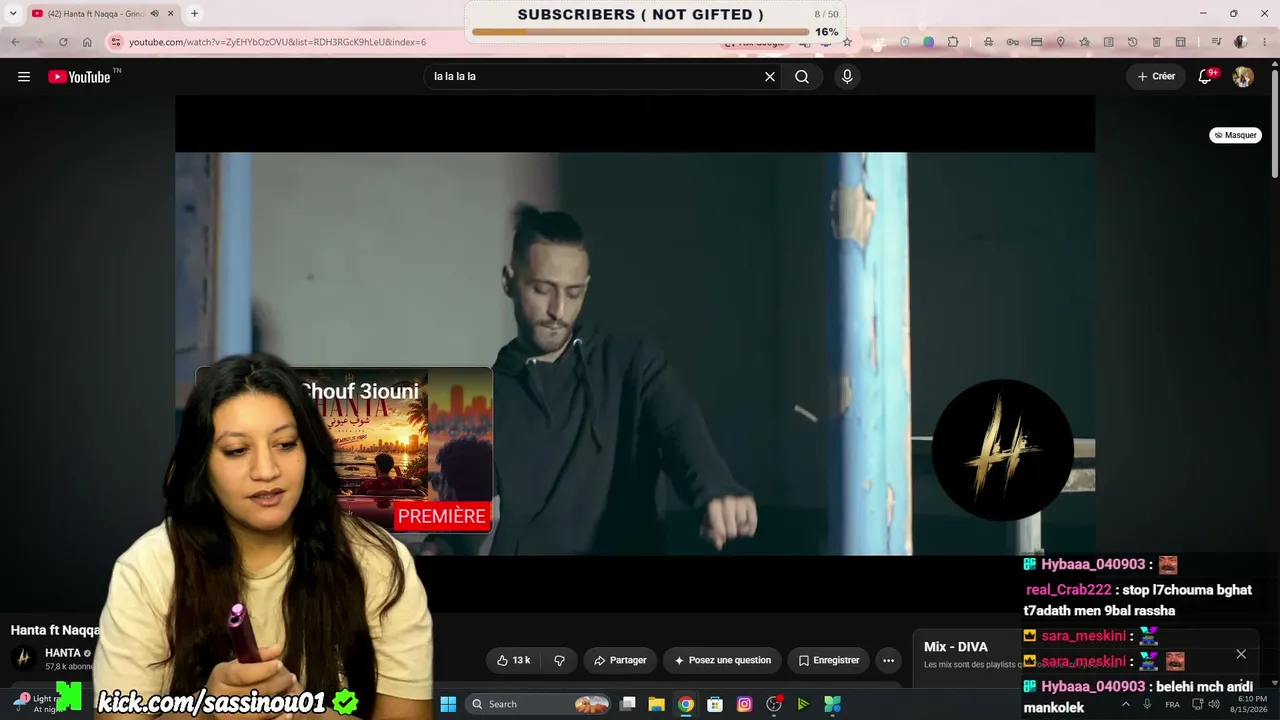Mute the tab via speaker icon
The width and height of the screenshot is (1280, 720).
point(154,14)
